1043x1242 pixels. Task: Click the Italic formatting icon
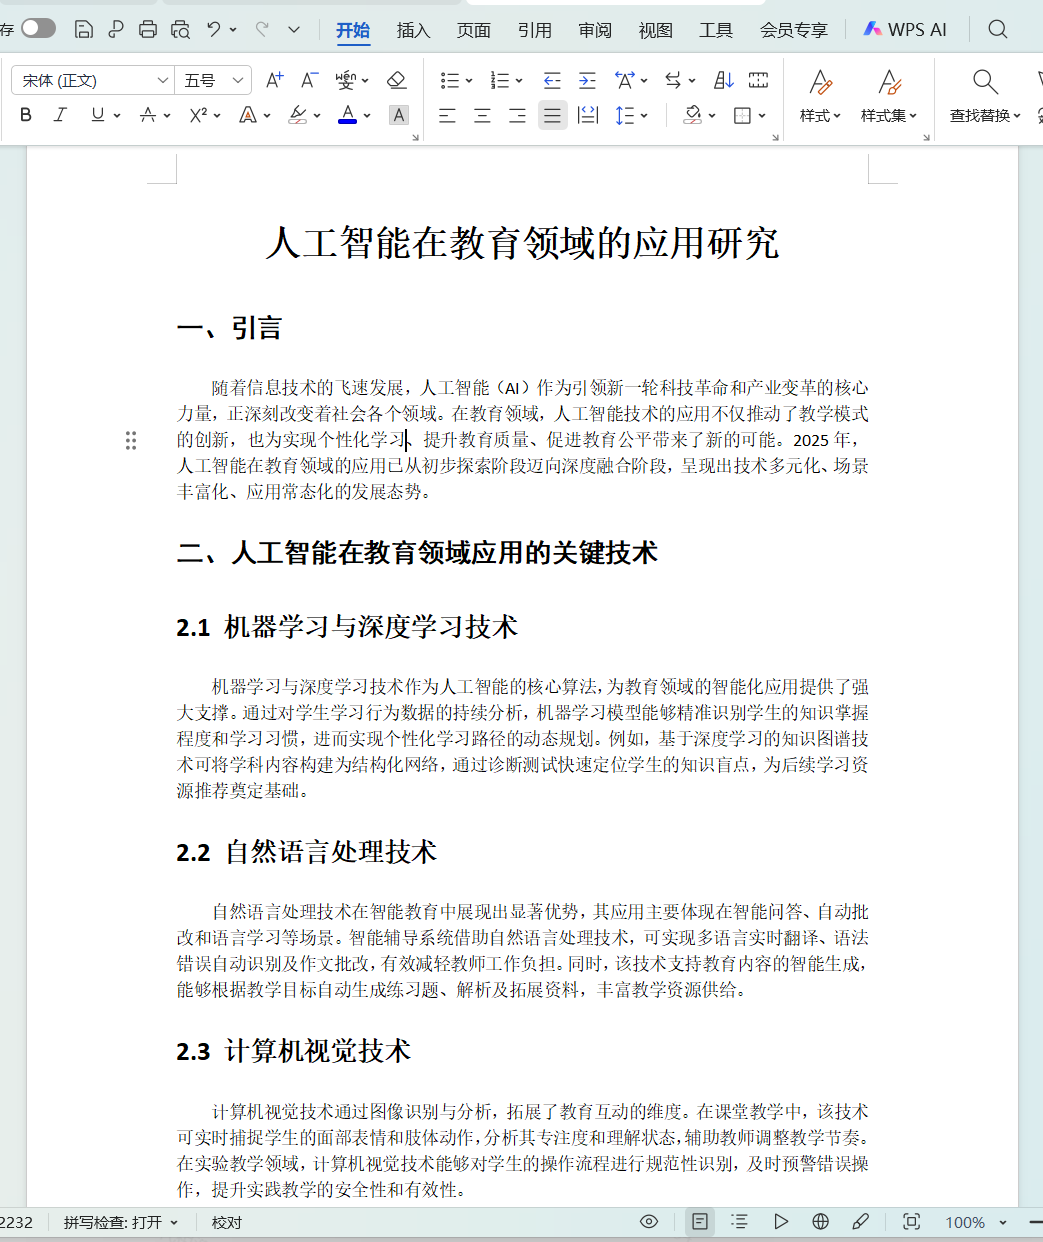click(x=60, y=115)
